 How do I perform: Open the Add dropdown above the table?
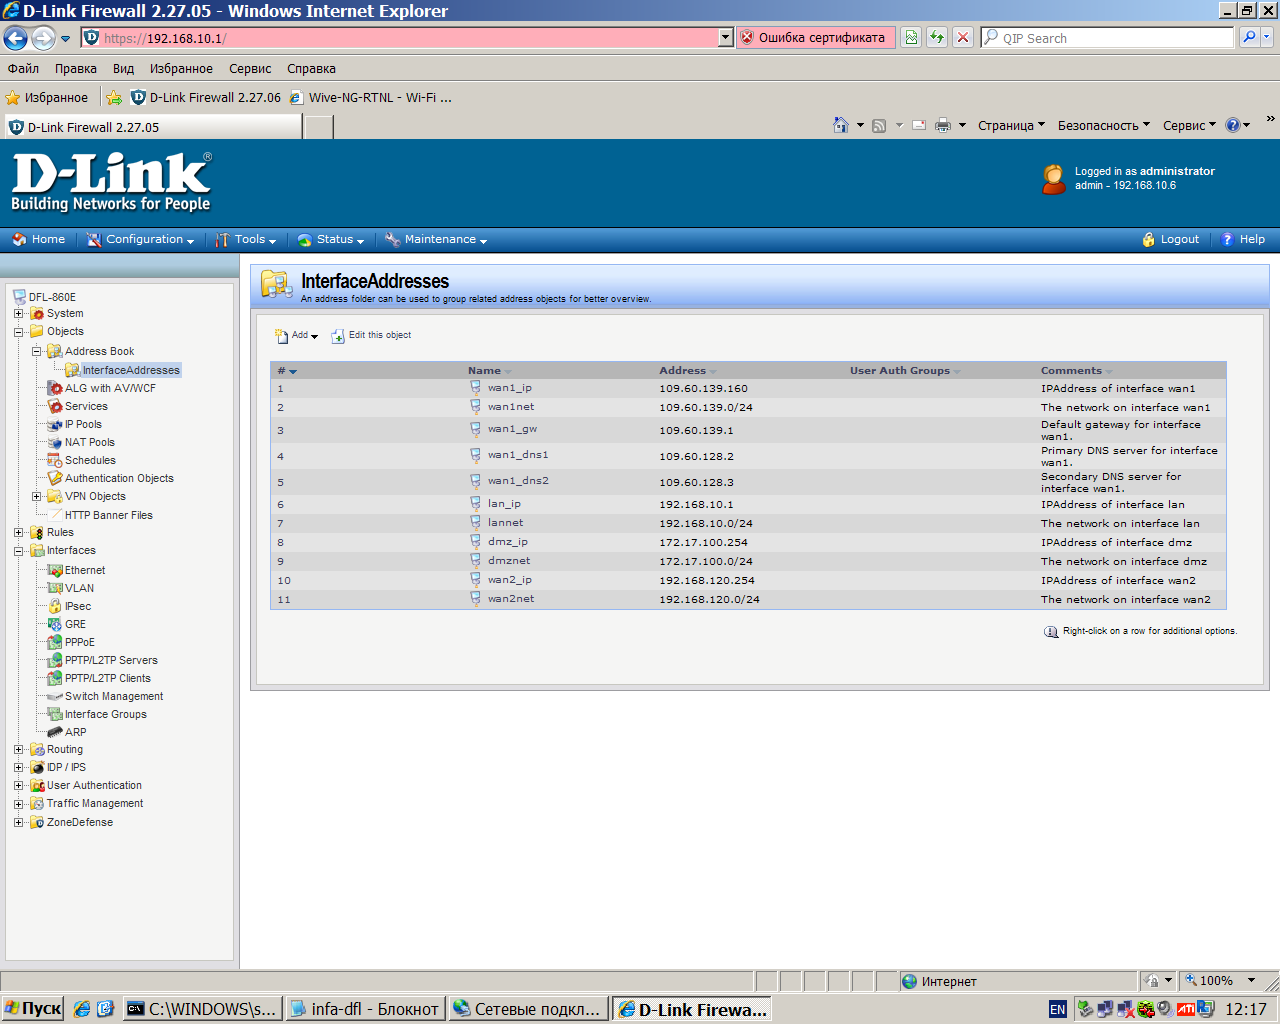click(297, 335)
